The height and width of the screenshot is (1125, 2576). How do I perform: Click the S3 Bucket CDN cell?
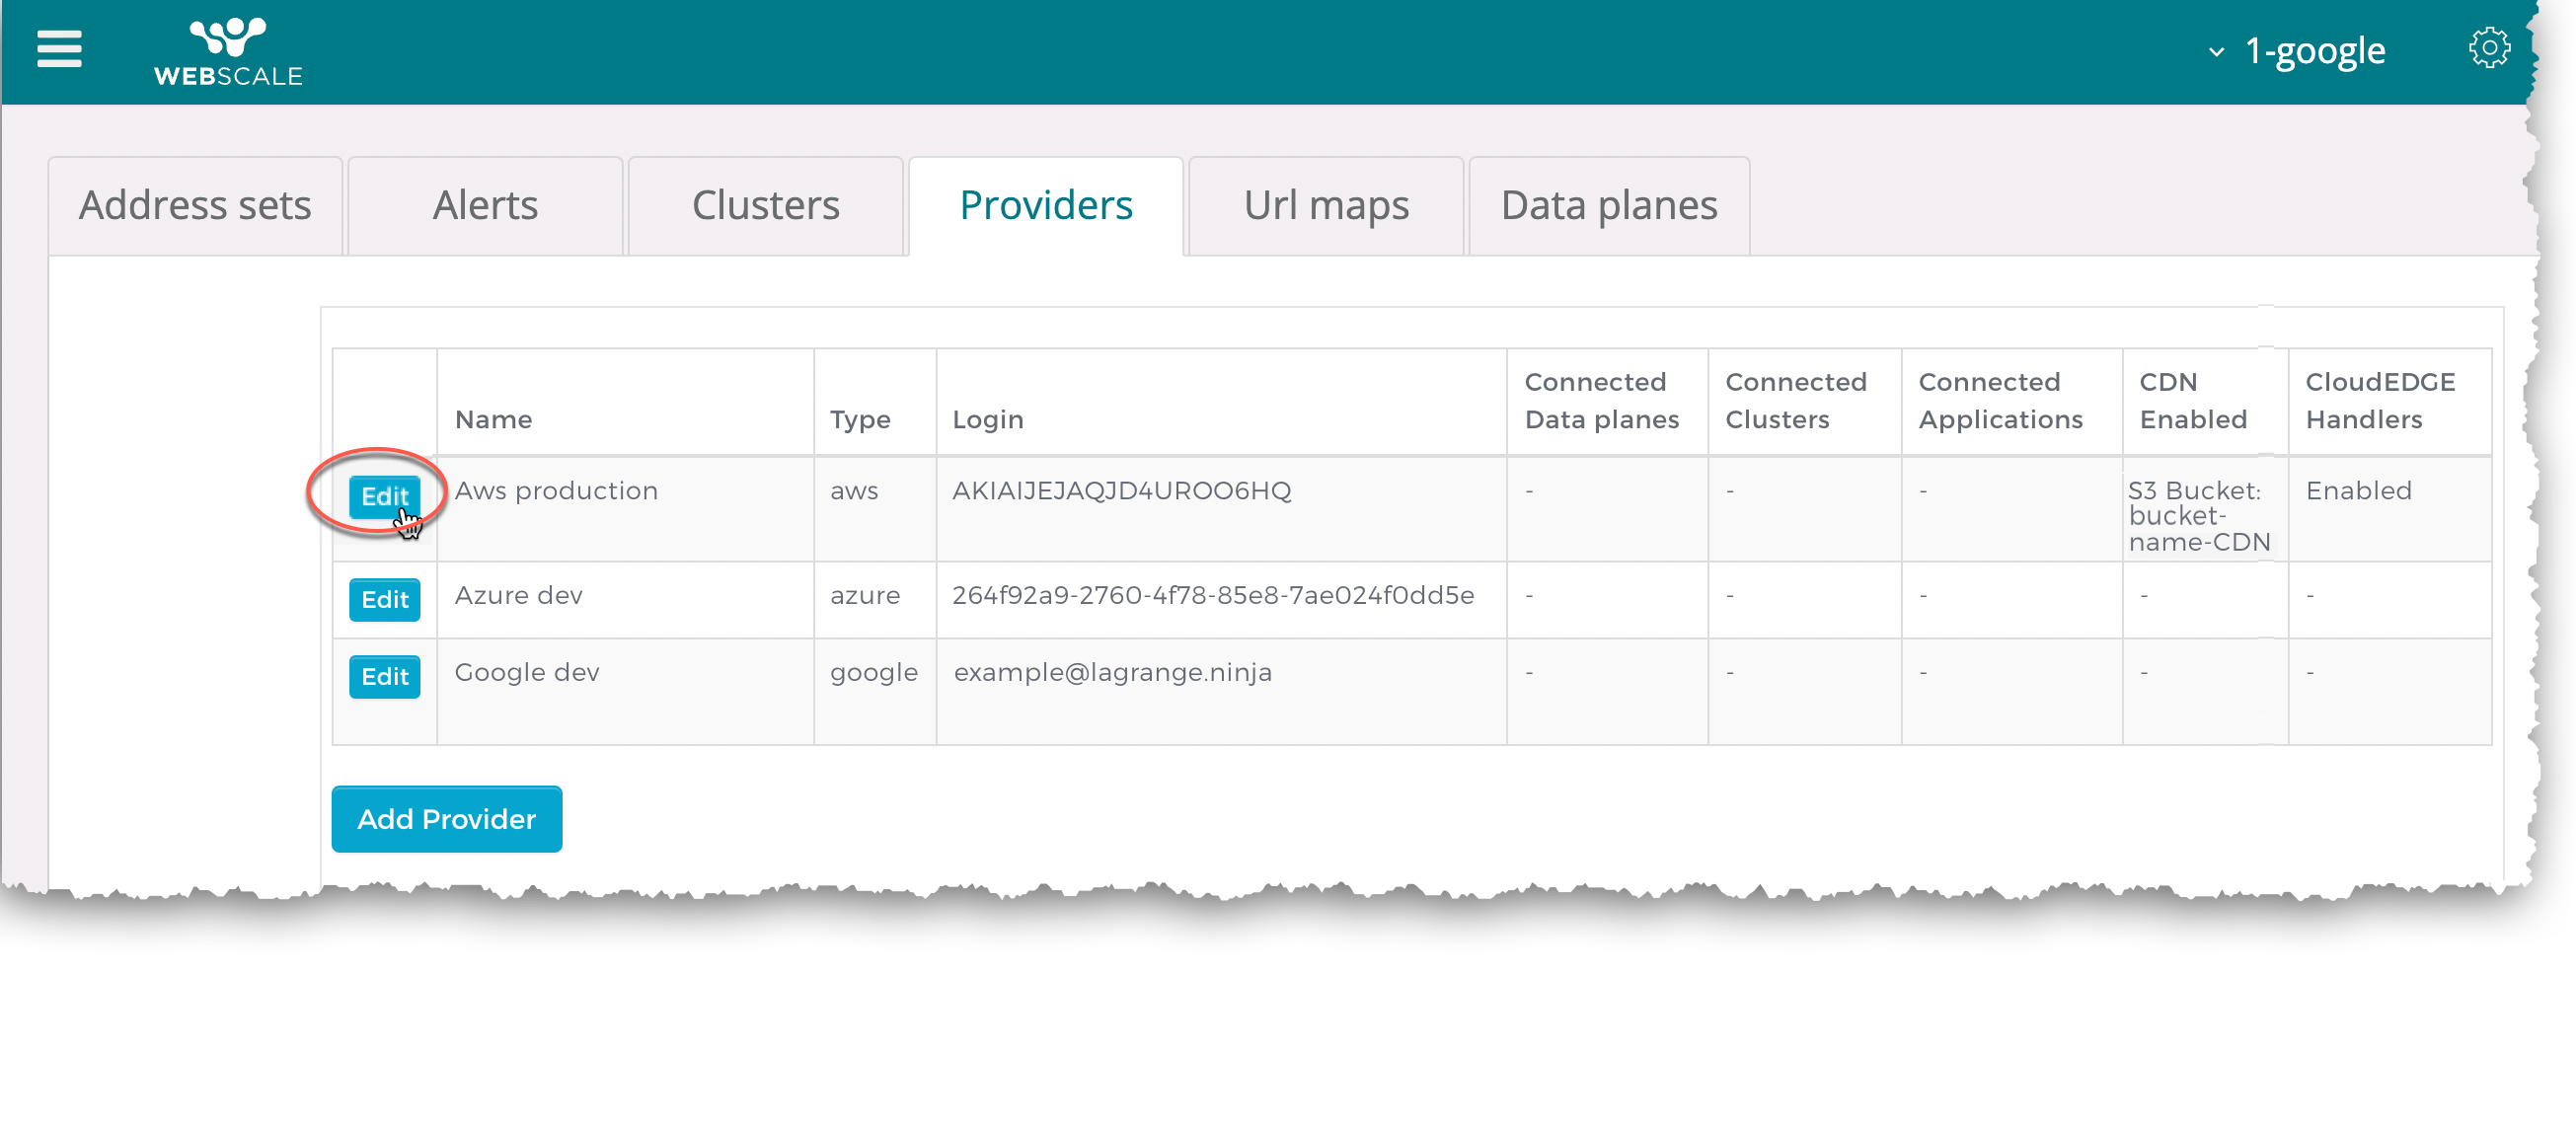point(2198,517)
